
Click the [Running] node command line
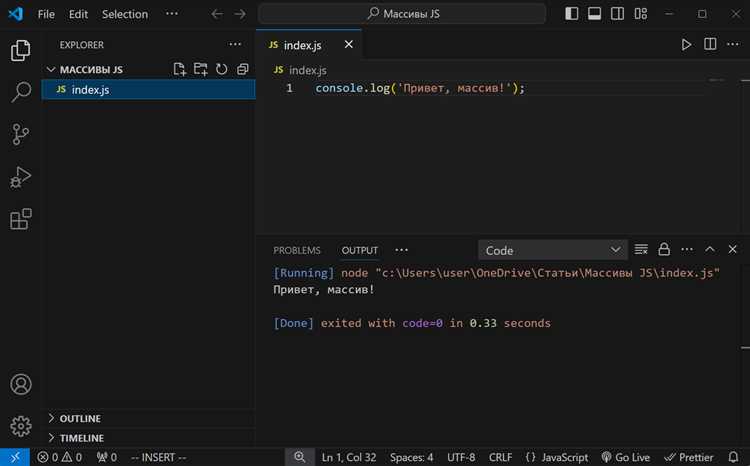[496, 273]
